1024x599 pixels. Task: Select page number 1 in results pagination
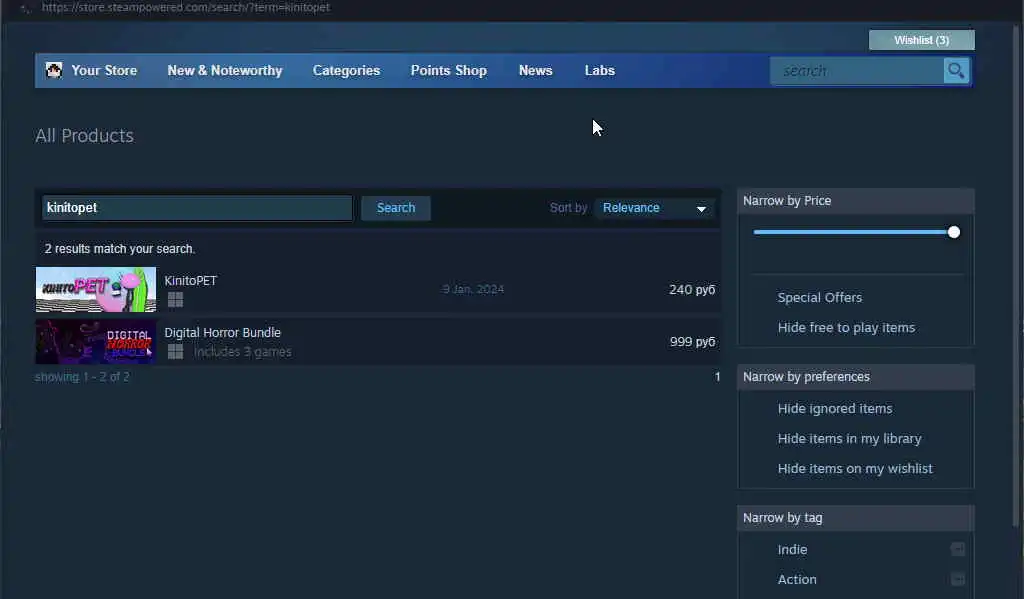point(717,377)
